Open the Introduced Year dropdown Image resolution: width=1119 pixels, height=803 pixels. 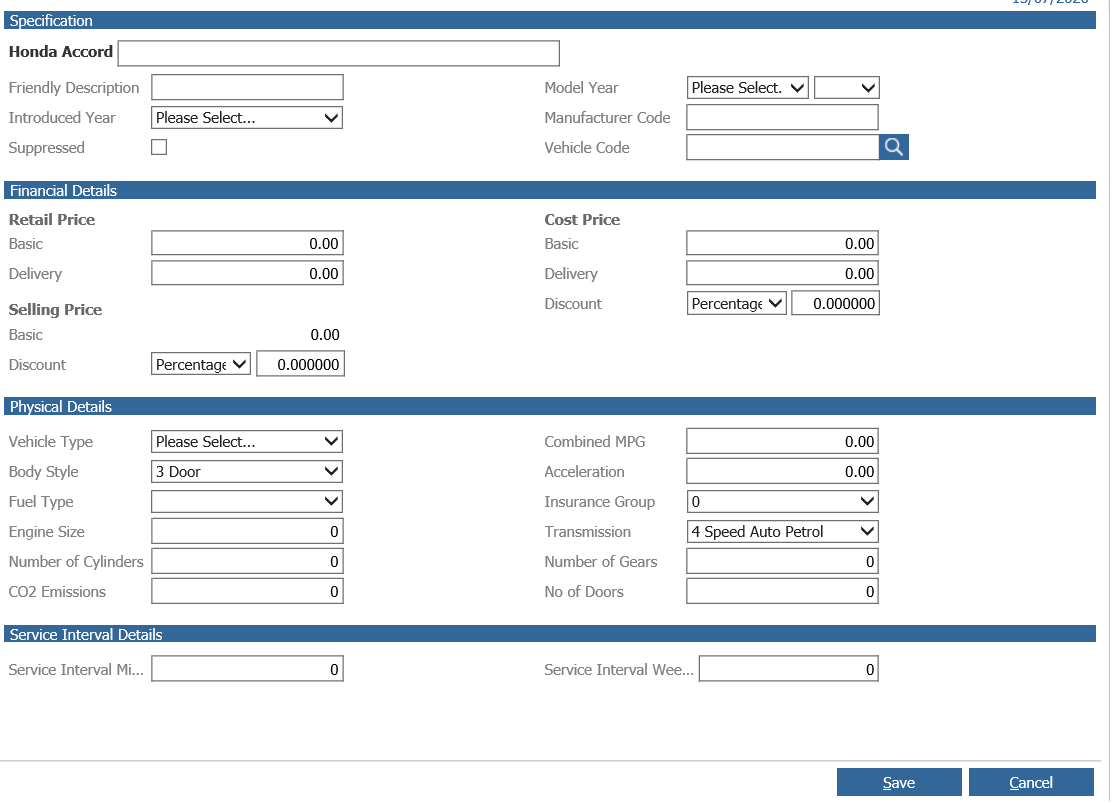(x=247, y=118)
